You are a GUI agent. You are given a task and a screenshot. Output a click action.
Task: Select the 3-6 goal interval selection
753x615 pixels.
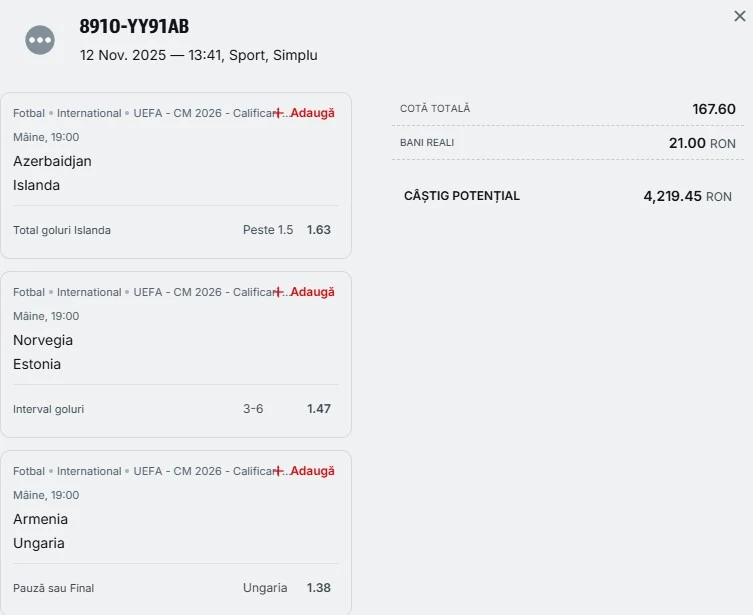point(253,409)
